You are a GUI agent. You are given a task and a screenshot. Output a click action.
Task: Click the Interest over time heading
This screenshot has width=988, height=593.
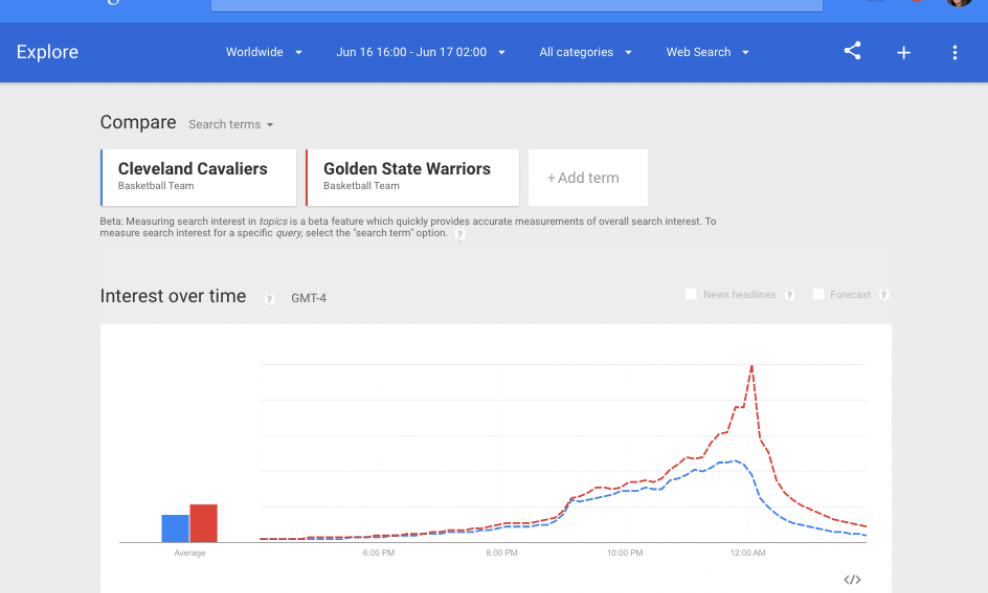coord(173,296)
